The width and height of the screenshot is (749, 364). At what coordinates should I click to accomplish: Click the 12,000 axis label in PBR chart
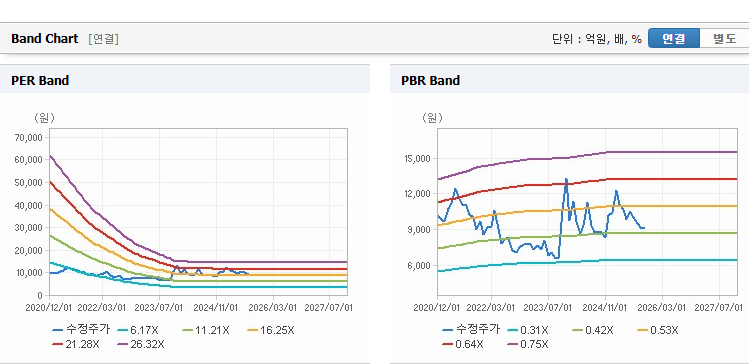[x=418, y=193]
